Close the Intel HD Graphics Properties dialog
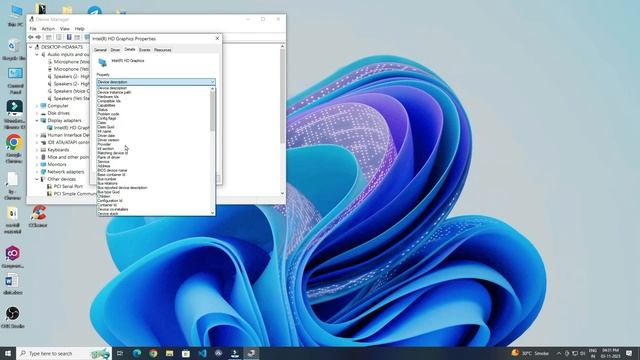This screenshot has width=640, height=360. pyautogui.click(x=217, y=38)
